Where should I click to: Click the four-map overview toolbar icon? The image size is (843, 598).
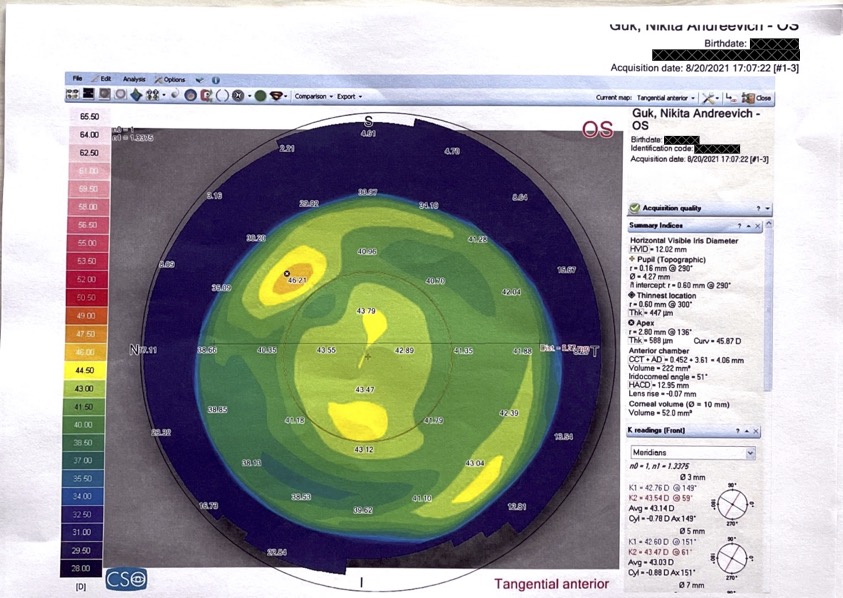(73, 95)
